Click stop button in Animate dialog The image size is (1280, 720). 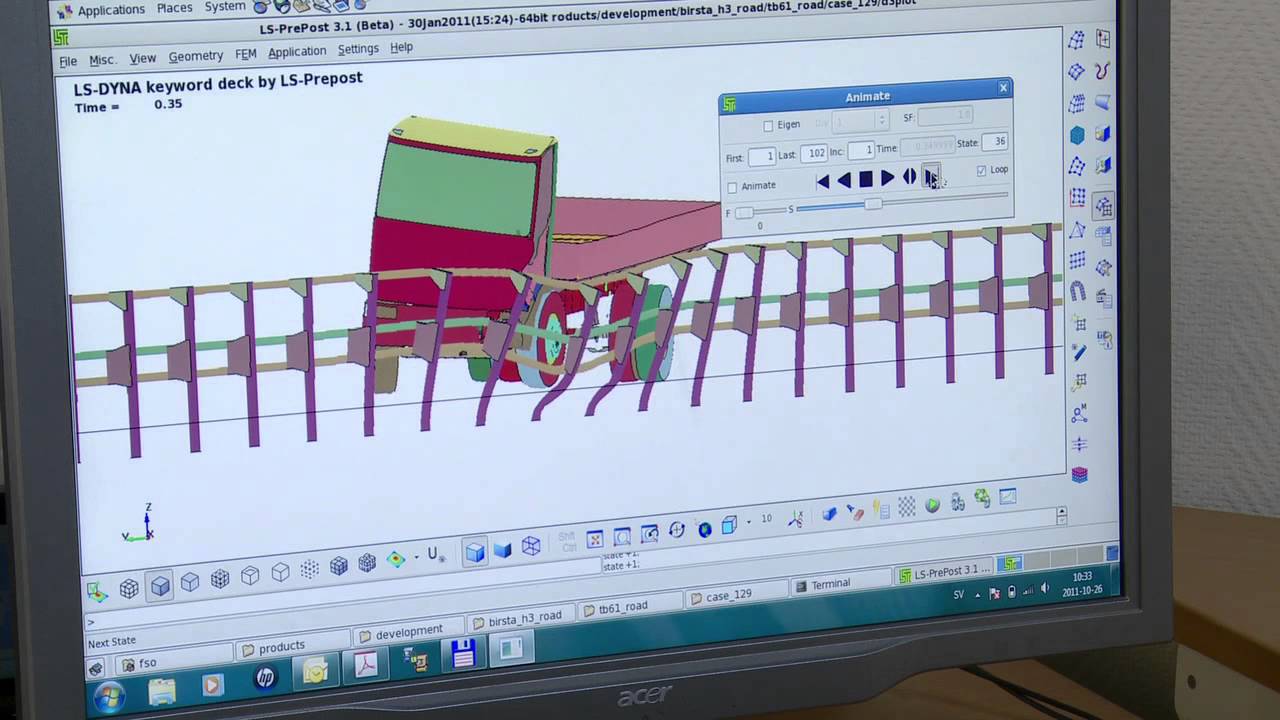point(865,179)
